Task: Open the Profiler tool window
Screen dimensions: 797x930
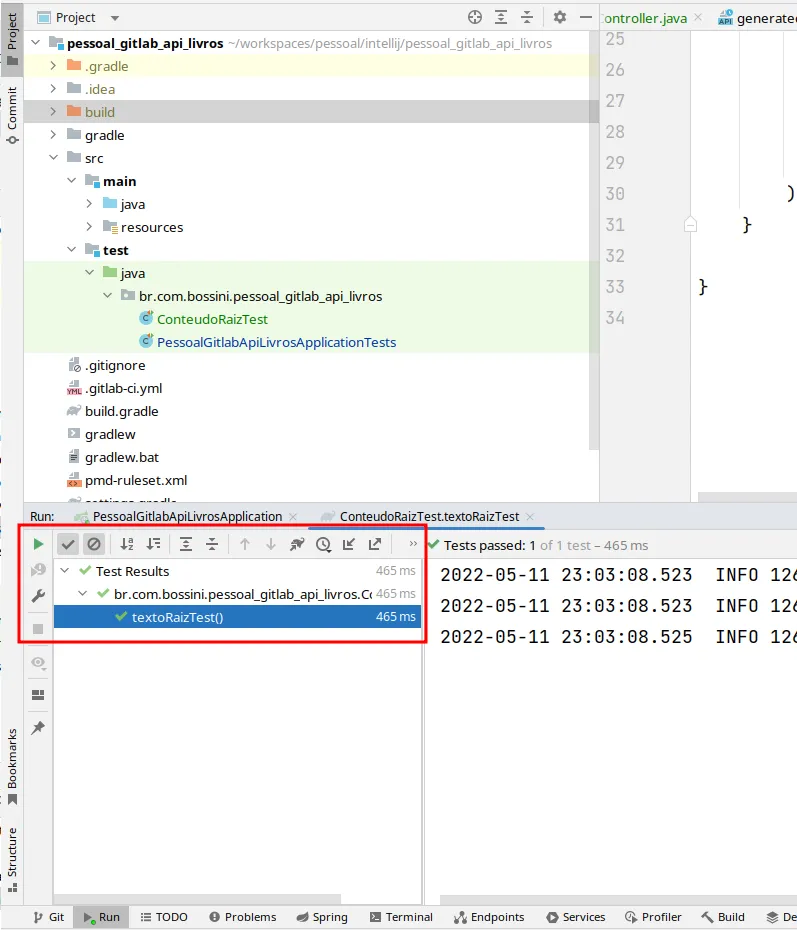Action: pyautogui.click(x=653, y=917)
